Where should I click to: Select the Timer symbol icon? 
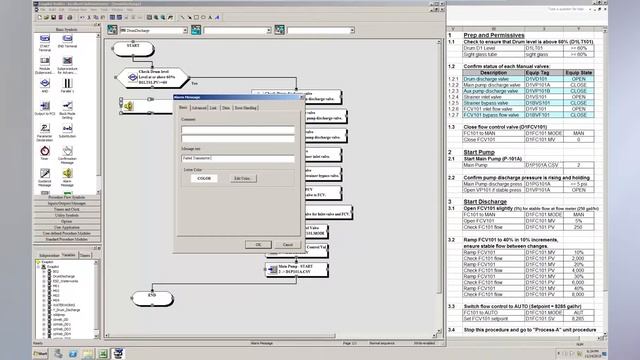45,151
